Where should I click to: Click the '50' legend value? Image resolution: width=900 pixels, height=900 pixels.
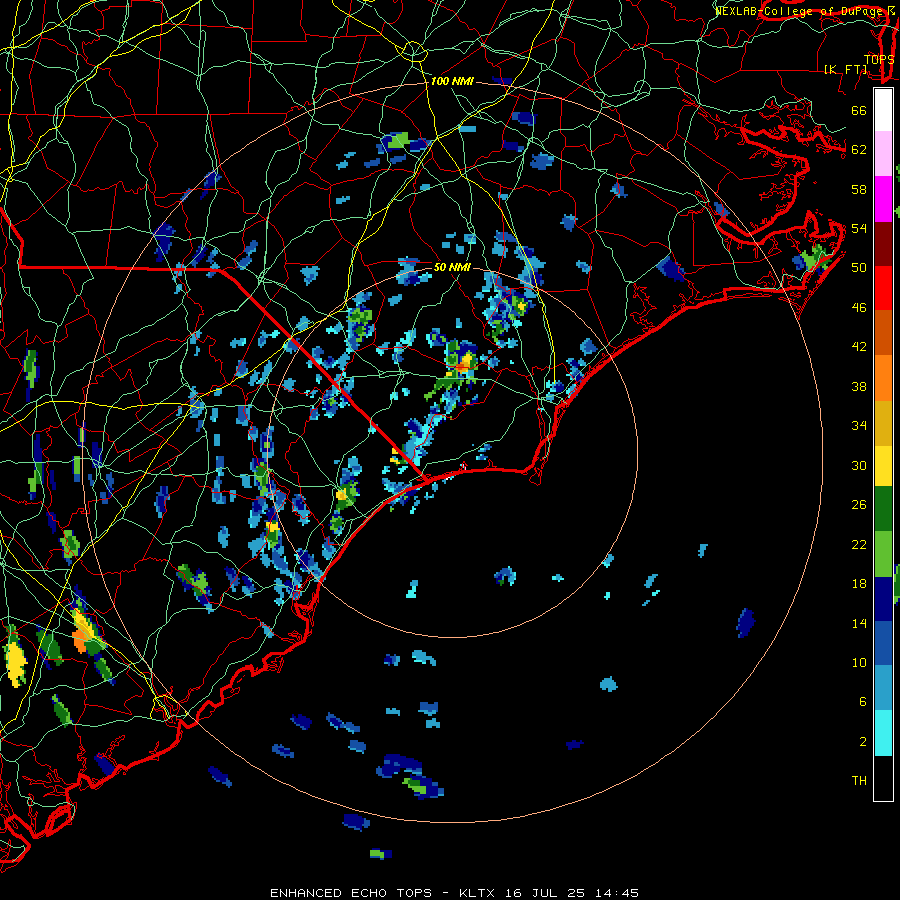click(859, 268)
